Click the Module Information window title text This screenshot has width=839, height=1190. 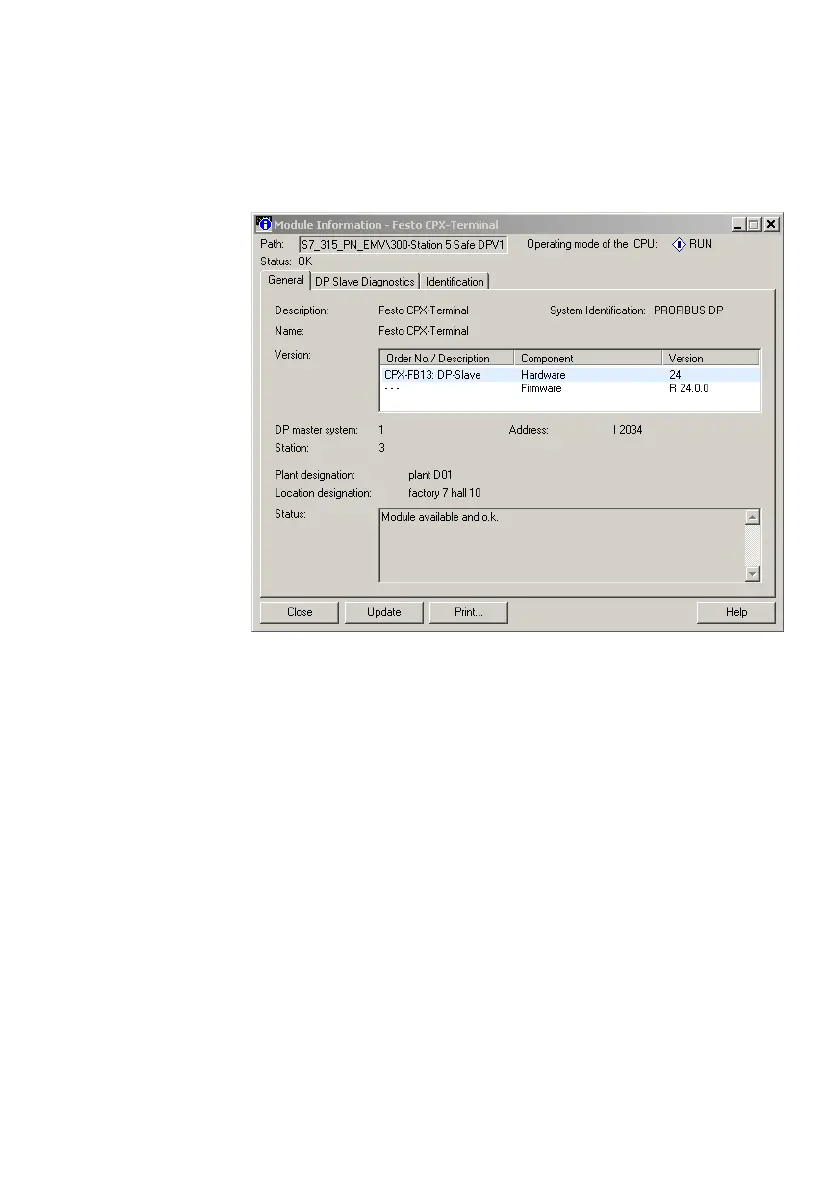click(x=386, y=225)
